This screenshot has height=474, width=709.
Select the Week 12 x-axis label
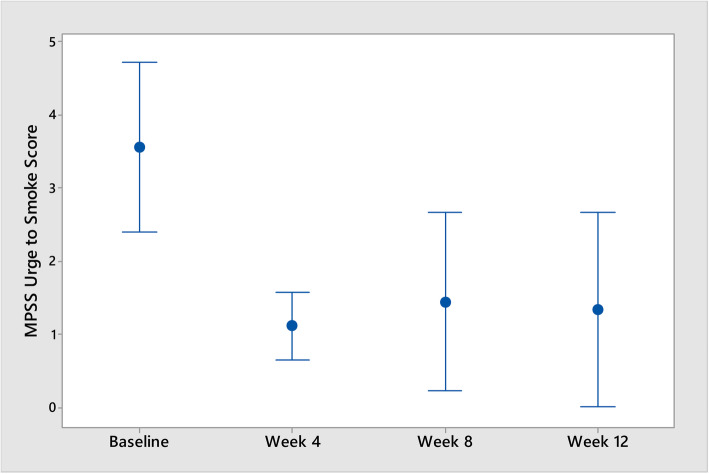pyautogui.click(x=598, y=440)
